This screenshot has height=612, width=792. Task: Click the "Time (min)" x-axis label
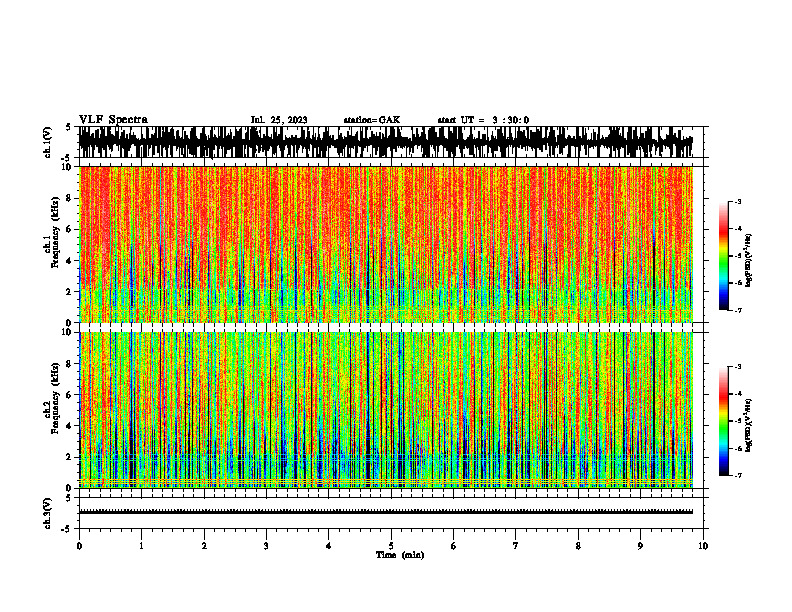pyautogui.click(x=400, y=555)
